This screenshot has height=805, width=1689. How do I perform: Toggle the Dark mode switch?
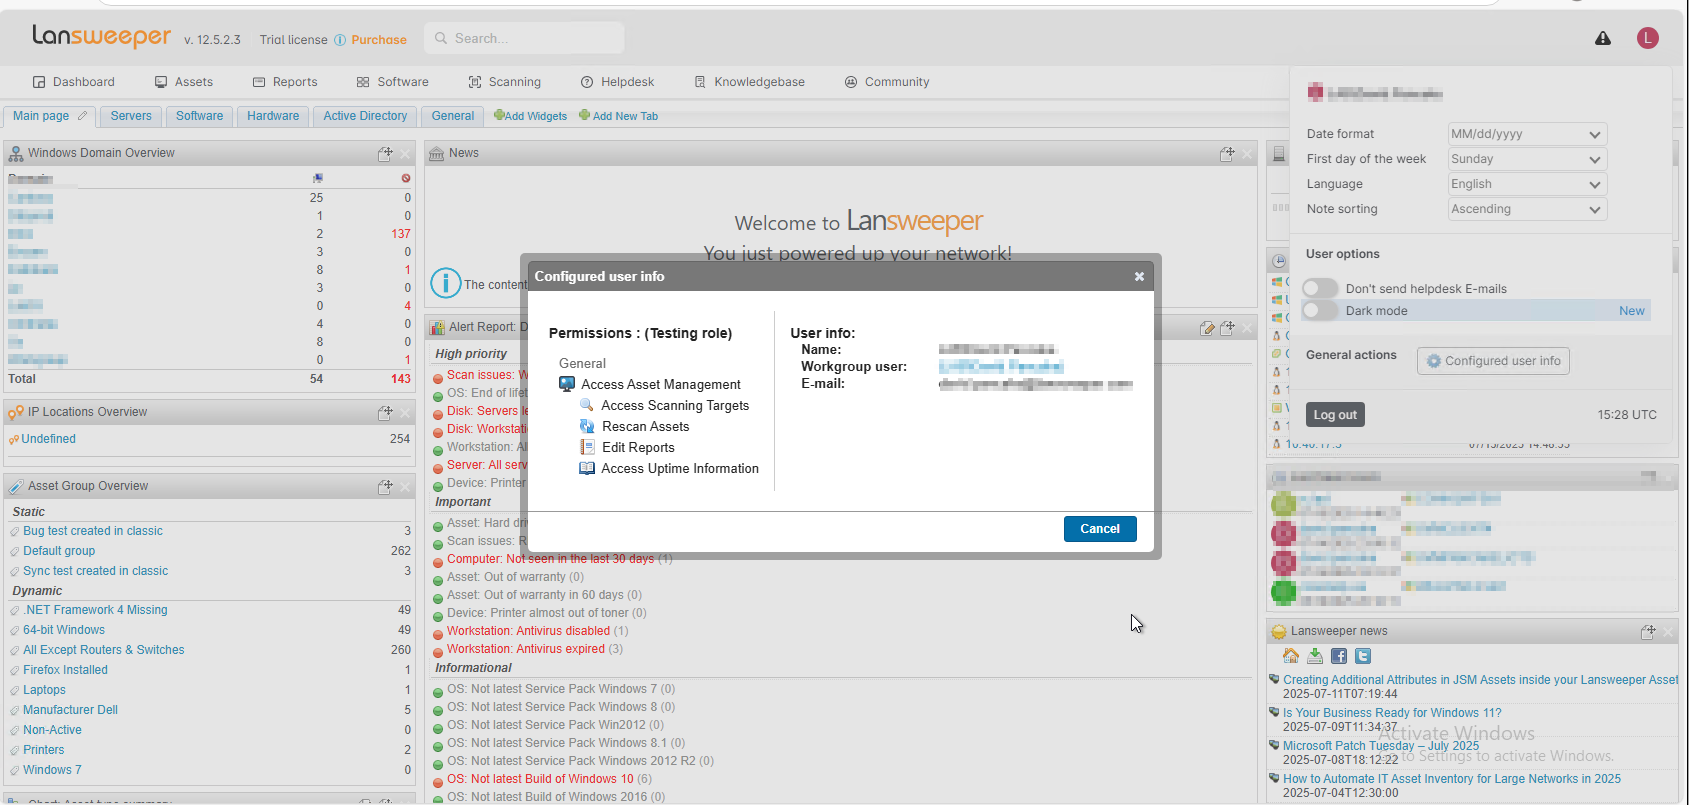click(x=1321, y=311)
